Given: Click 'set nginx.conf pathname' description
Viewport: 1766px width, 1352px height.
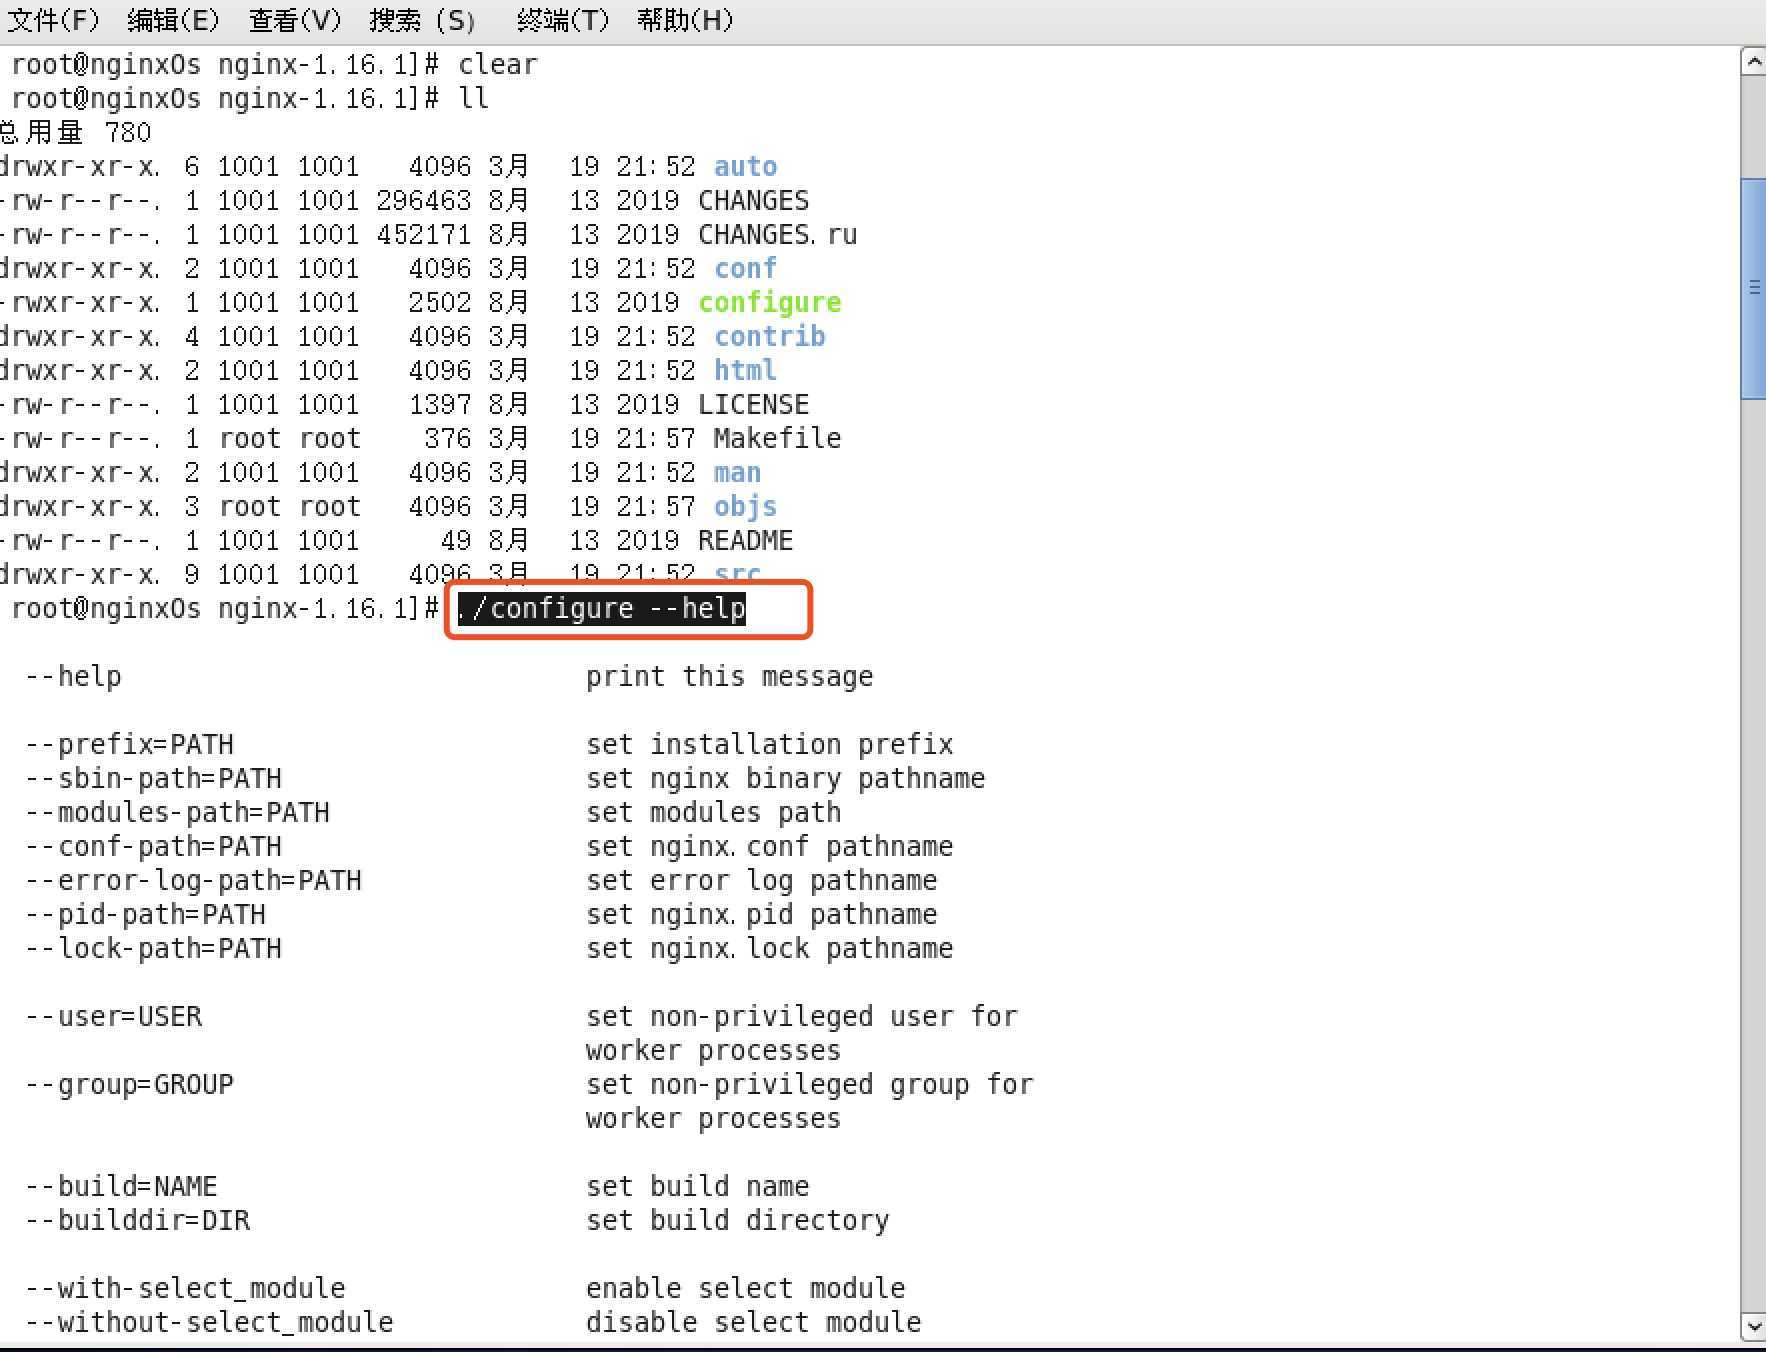Looking at the screenshot, I should pos(770,847).
